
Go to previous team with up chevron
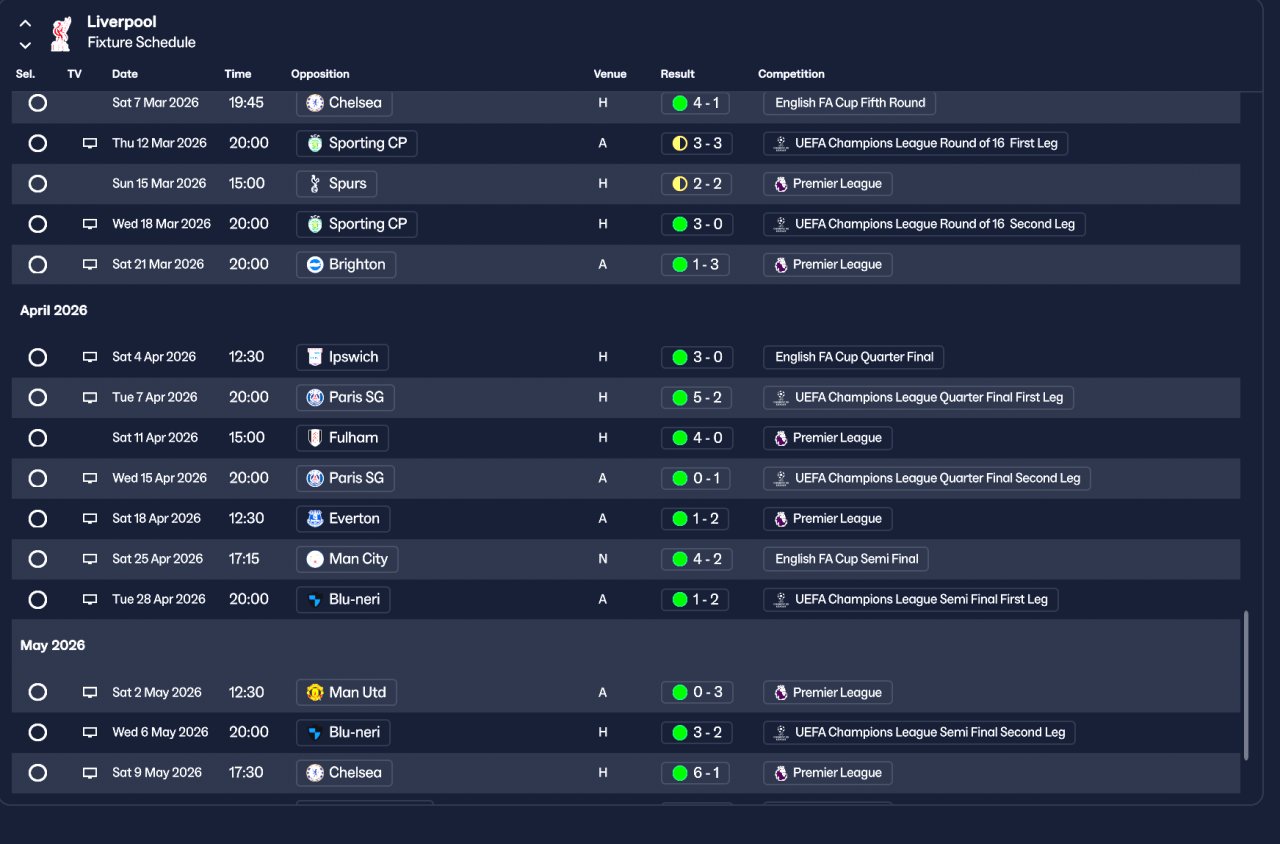pyautogui.click(x=26, y=23)
